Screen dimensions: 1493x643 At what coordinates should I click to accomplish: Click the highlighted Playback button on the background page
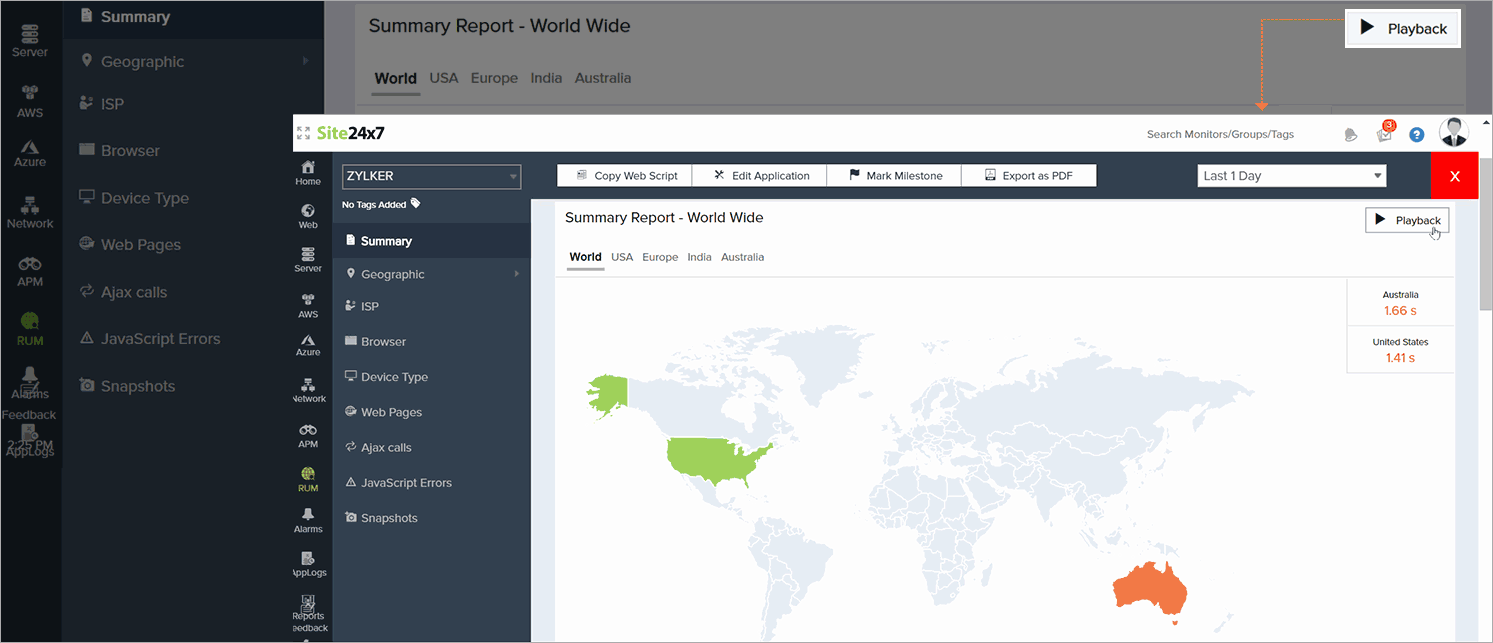coord(1404,29)
